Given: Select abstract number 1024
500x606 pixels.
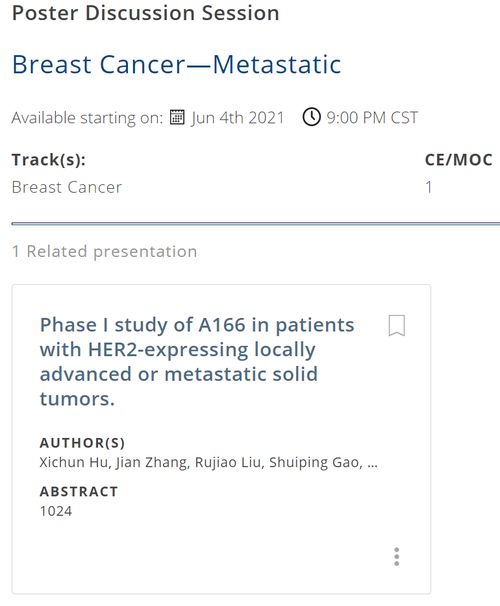Looking at the screenshot, I should (56, 511).
